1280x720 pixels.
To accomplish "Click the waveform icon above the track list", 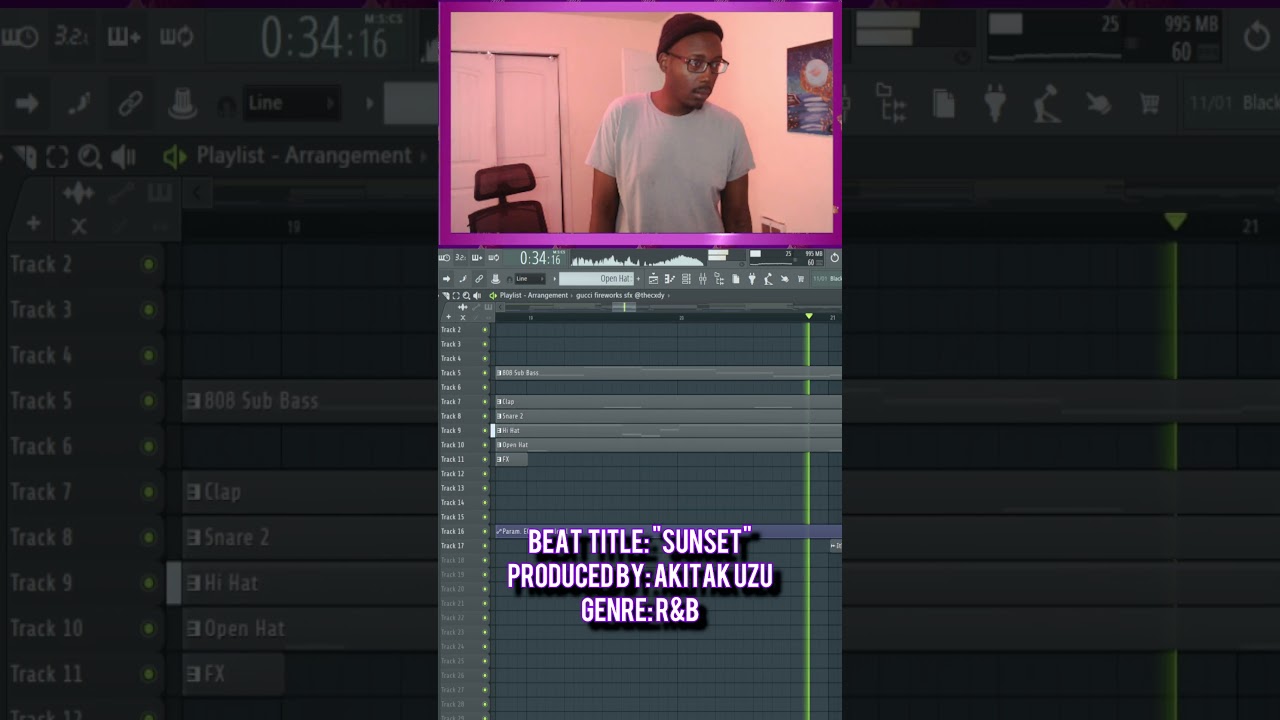I will (x=463, y=307).
